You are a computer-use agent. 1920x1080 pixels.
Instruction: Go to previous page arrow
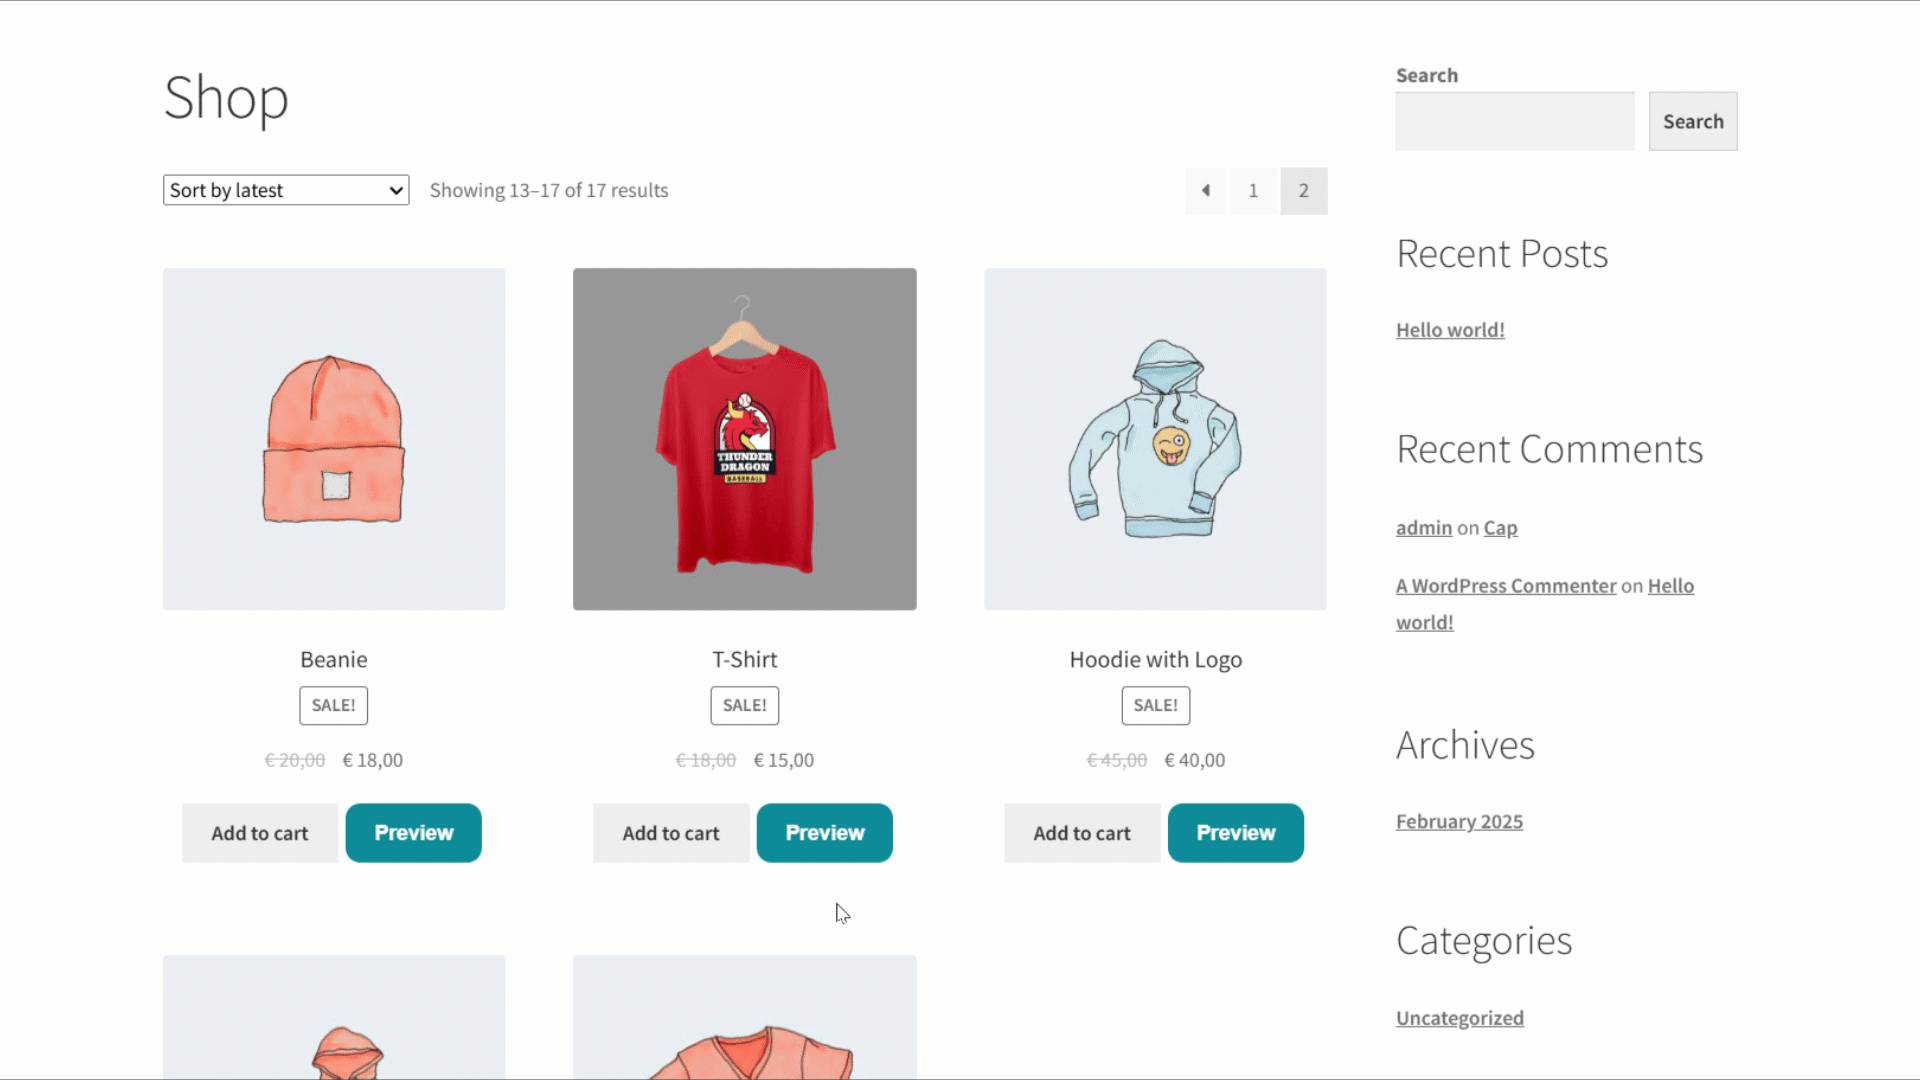[1206, 190]
